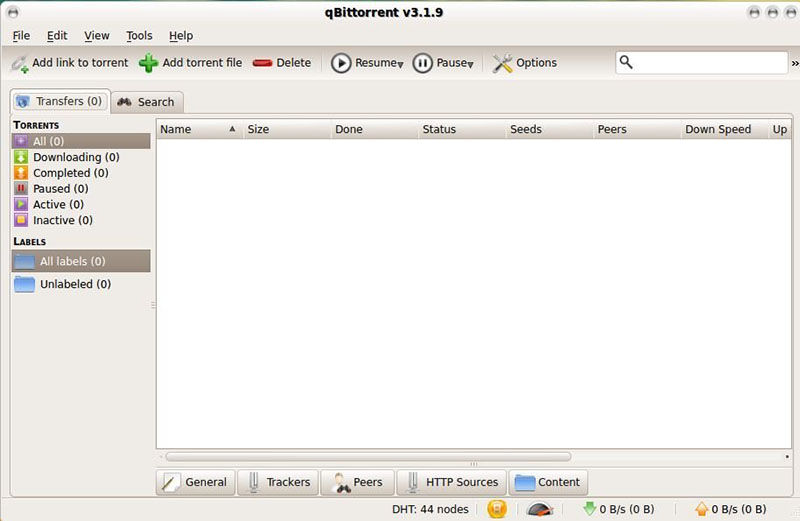Click the green plus Add torrent file icon

tap(148, 63)
